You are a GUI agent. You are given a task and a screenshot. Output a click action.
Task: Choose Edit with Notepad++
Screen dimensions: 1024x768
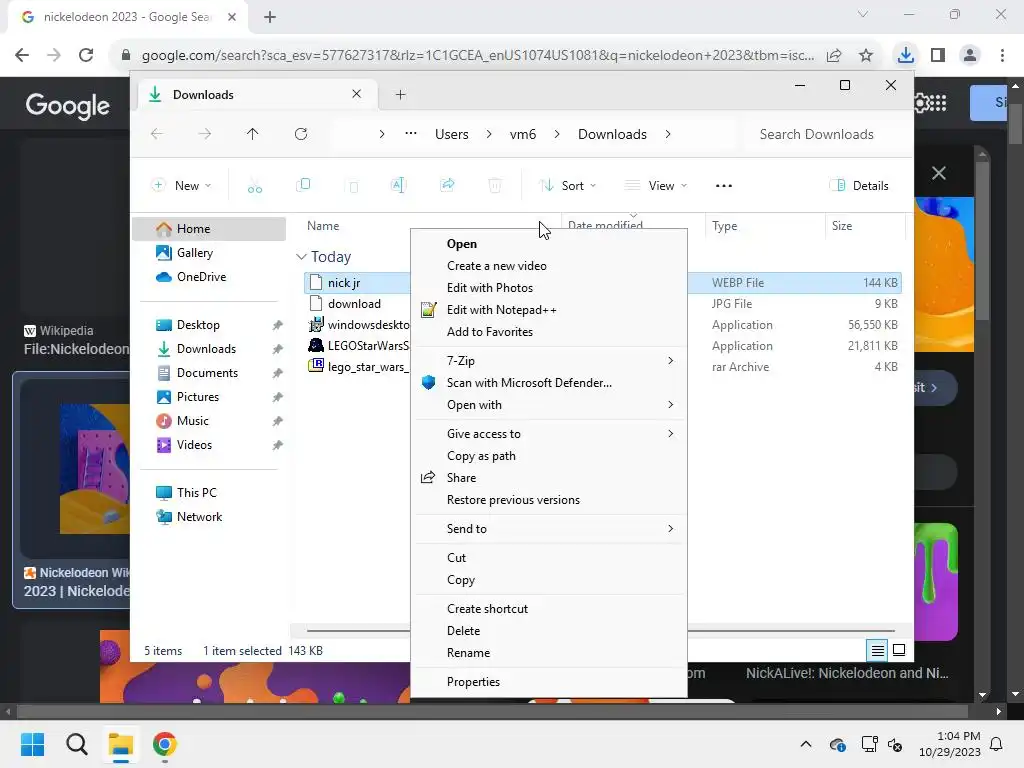549,310
